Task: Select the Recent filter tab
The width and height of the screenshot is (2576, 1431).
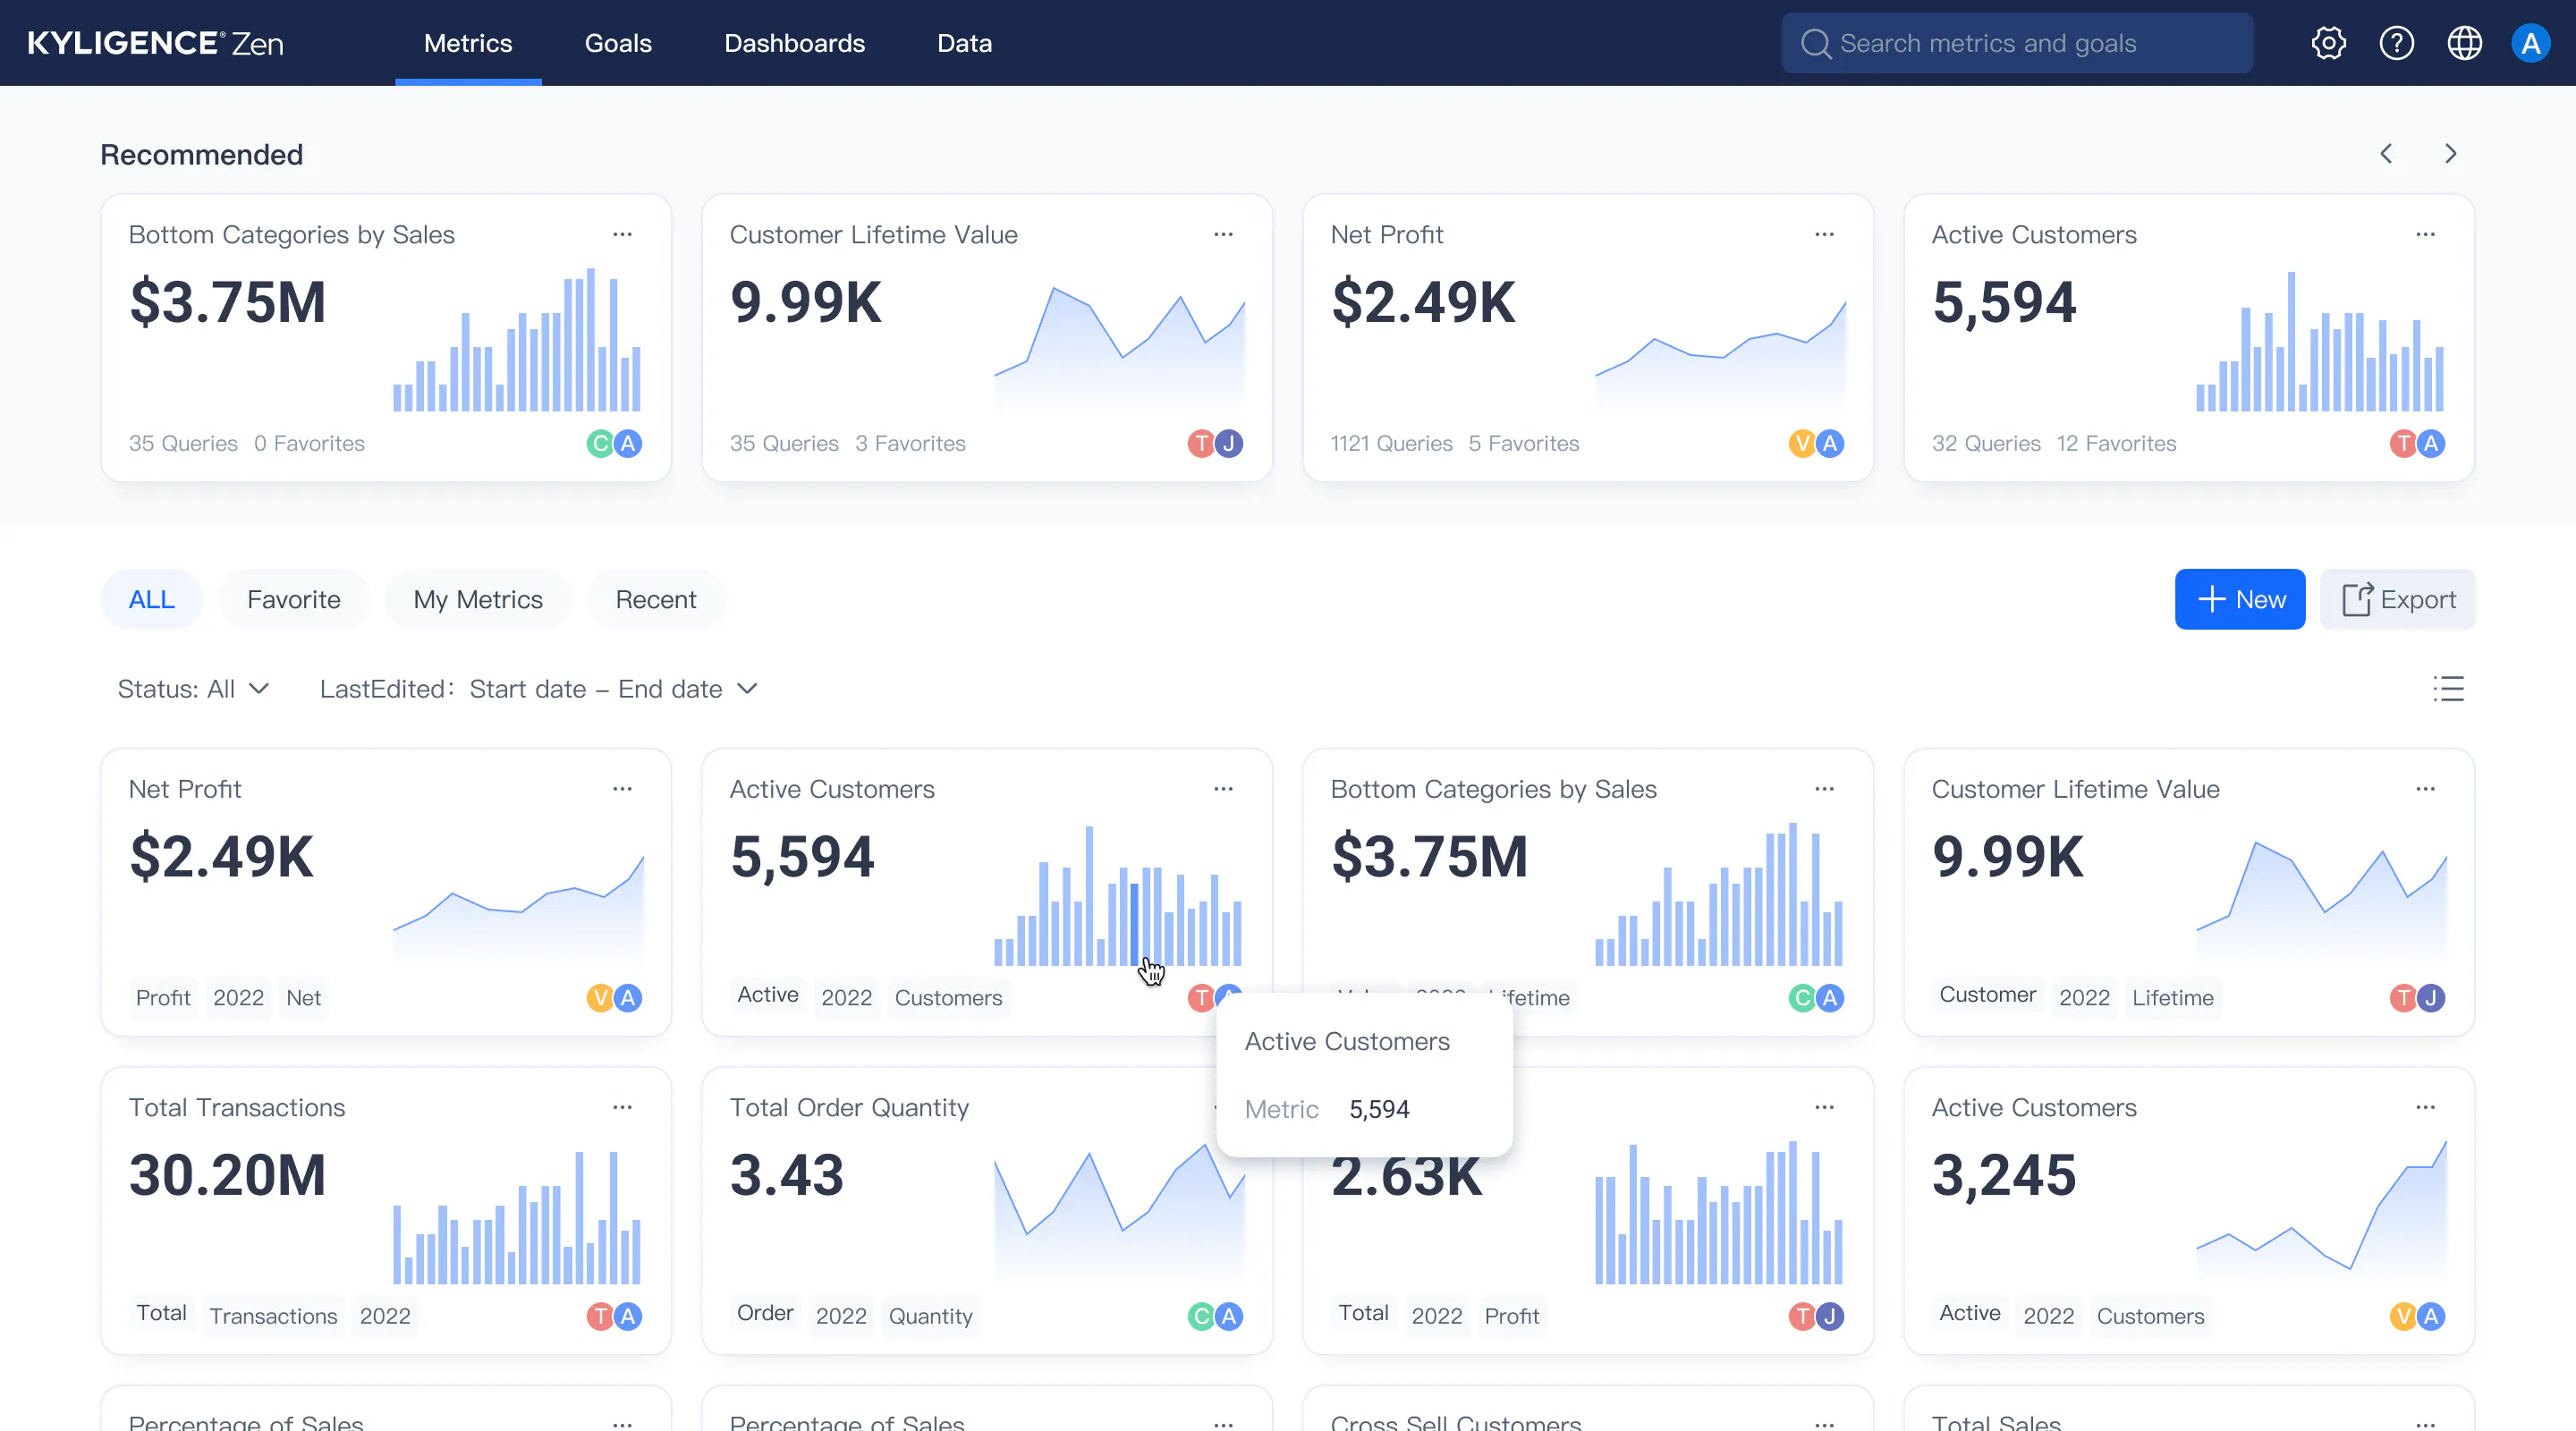Action: [656, 599]
